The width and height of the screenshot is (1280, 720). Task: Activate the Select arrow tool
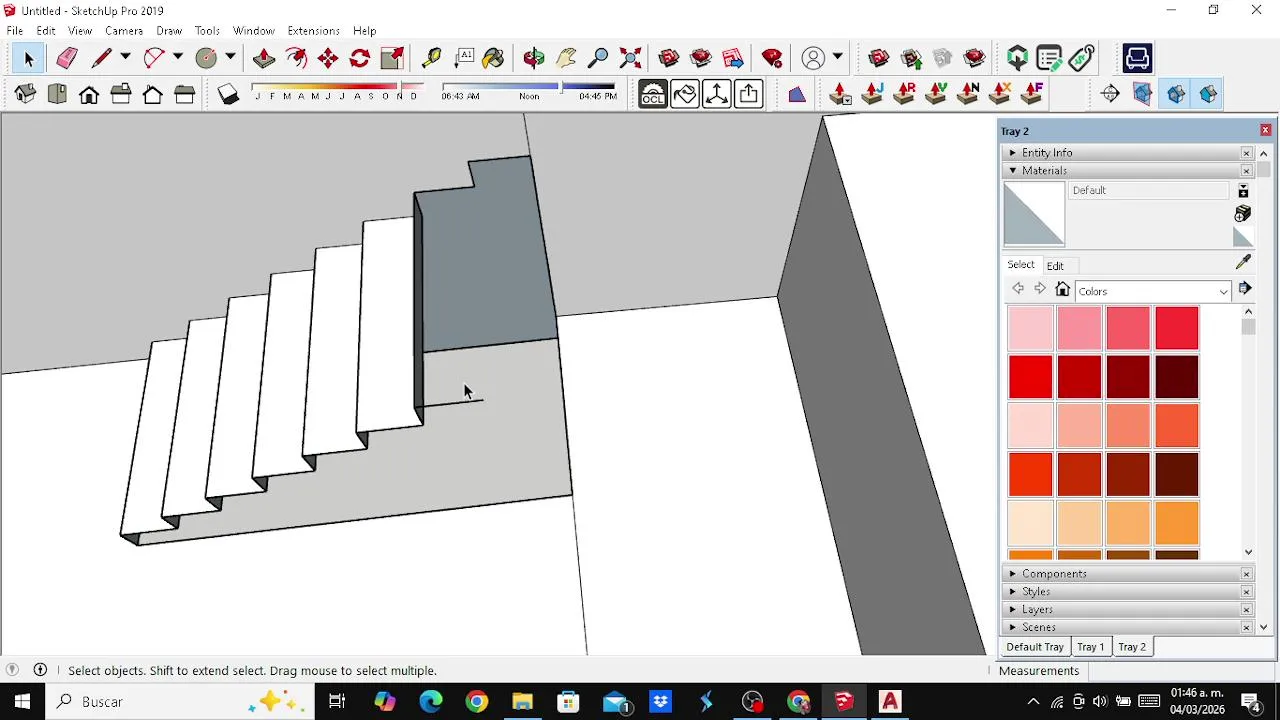[x=28, y=59]
